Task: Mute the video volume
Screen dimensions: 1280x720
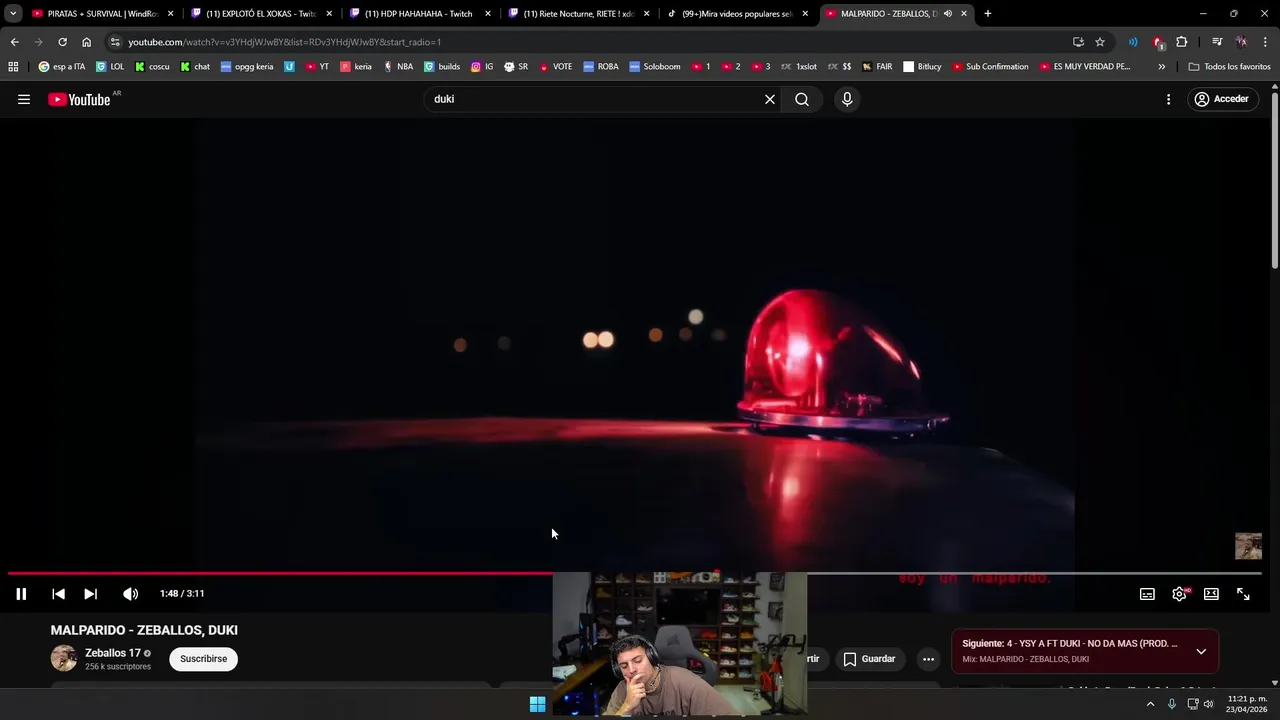Action: [130, 594]
